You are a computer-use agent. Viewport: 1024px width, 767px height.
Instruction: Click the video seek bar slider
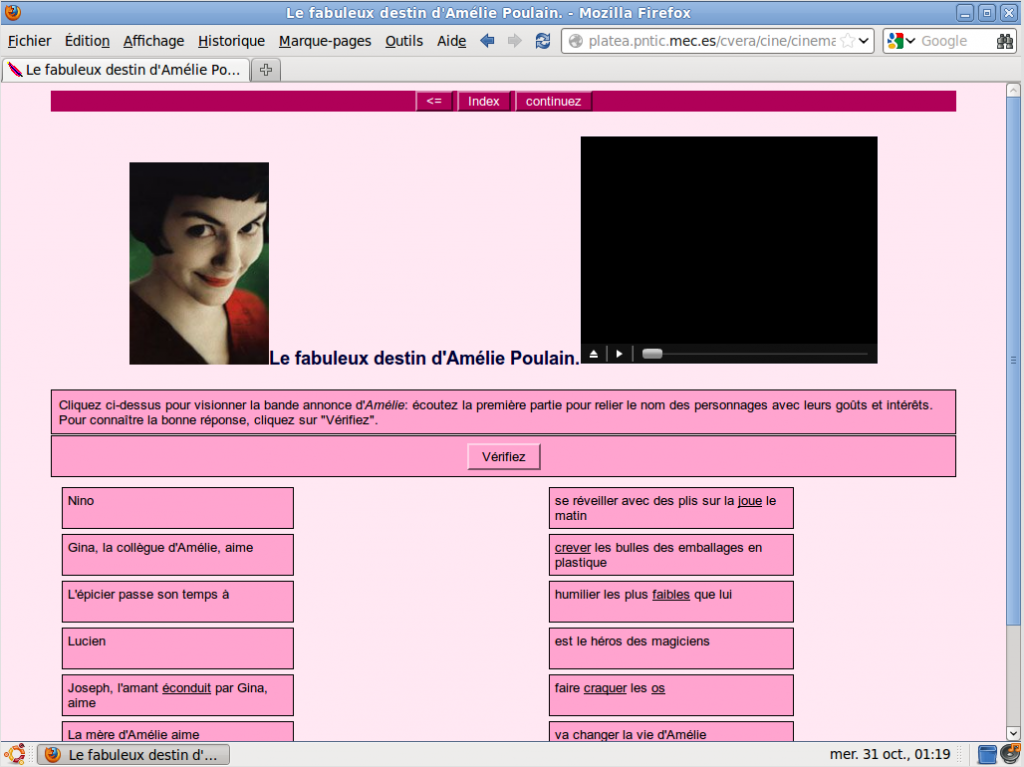click(x=652, y=352)
